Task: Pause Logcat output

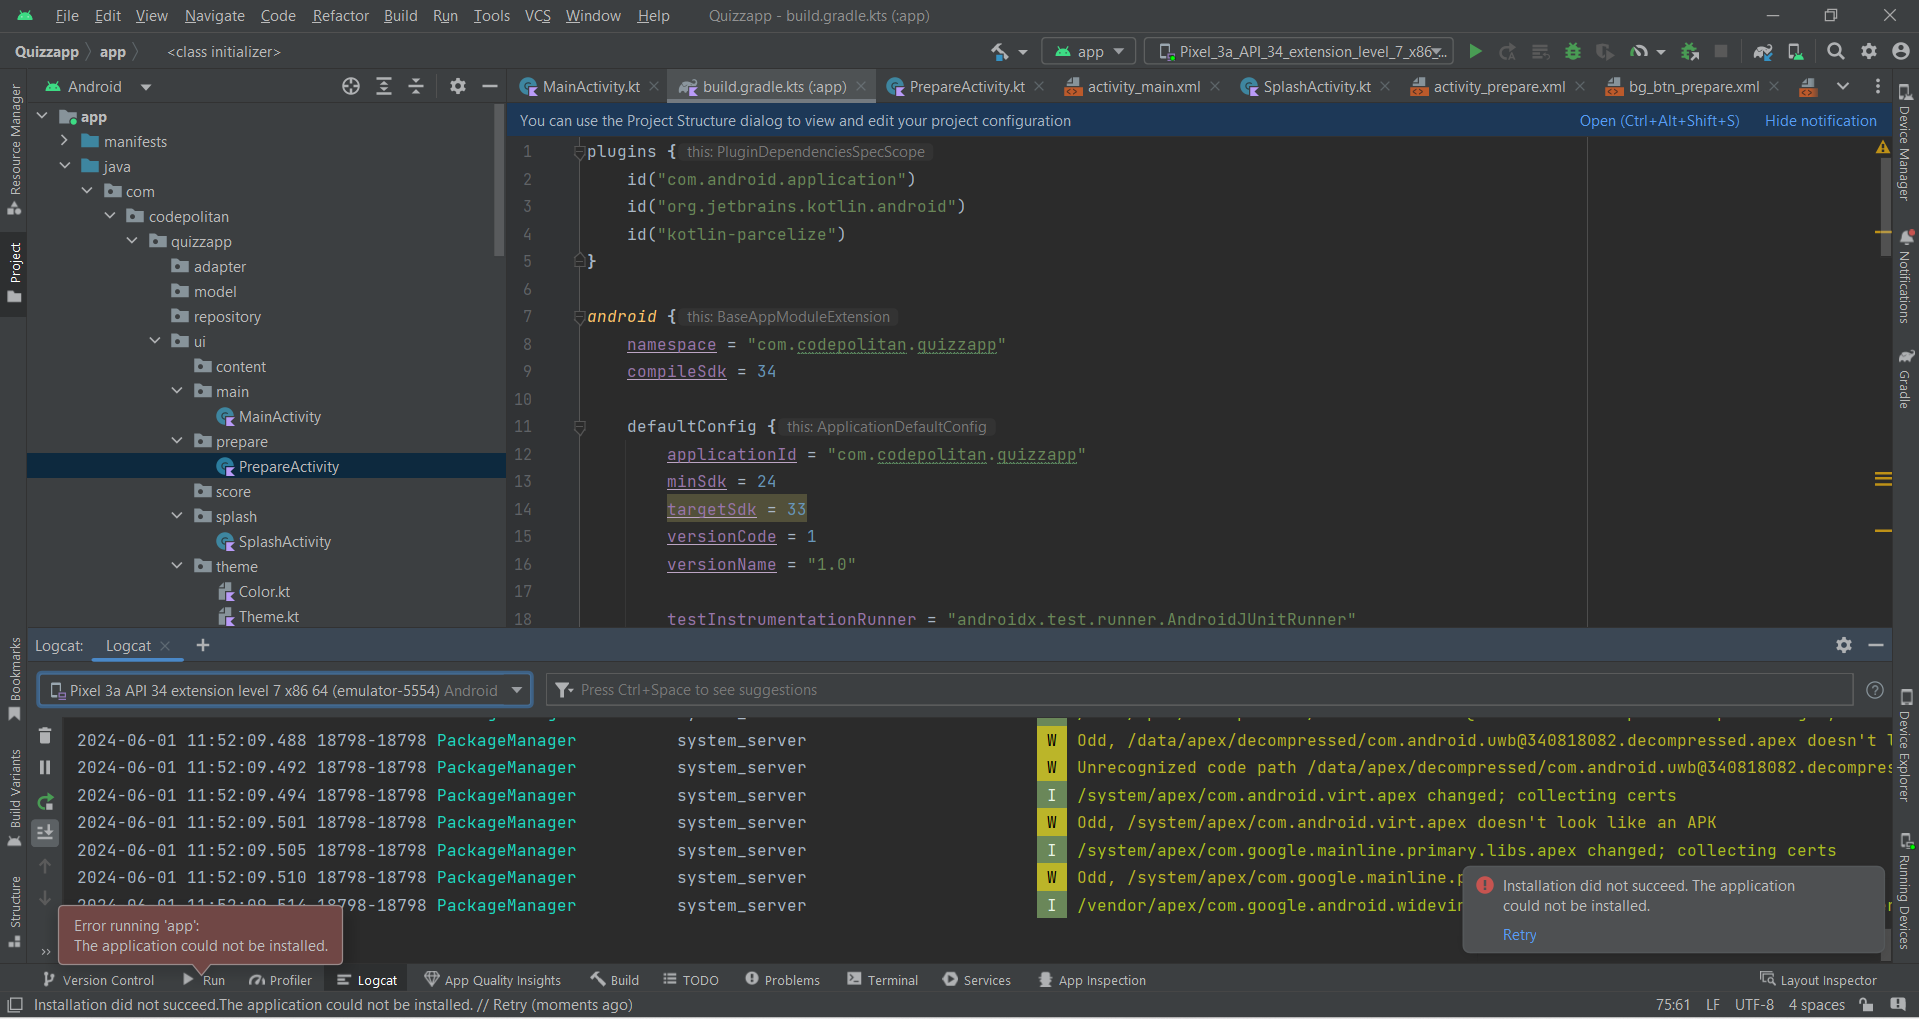Action: tap(45, 767)
